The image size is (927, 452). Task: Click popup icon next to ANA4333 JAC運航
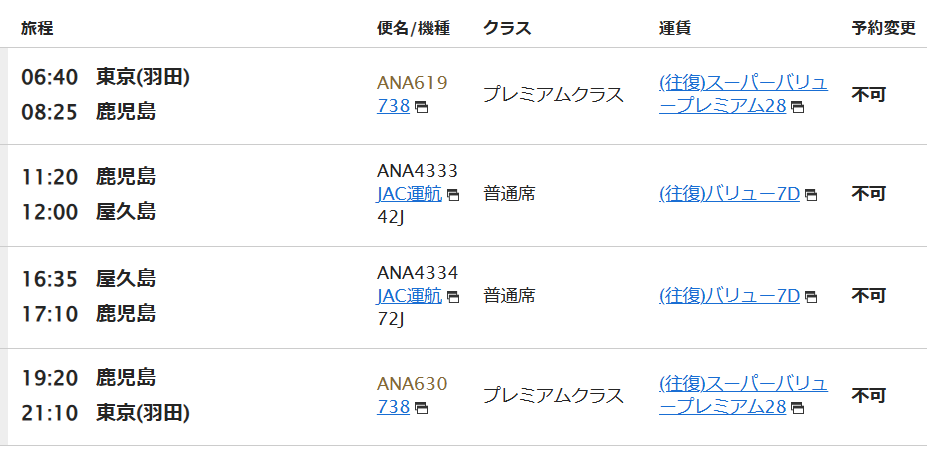click(453, 195)
